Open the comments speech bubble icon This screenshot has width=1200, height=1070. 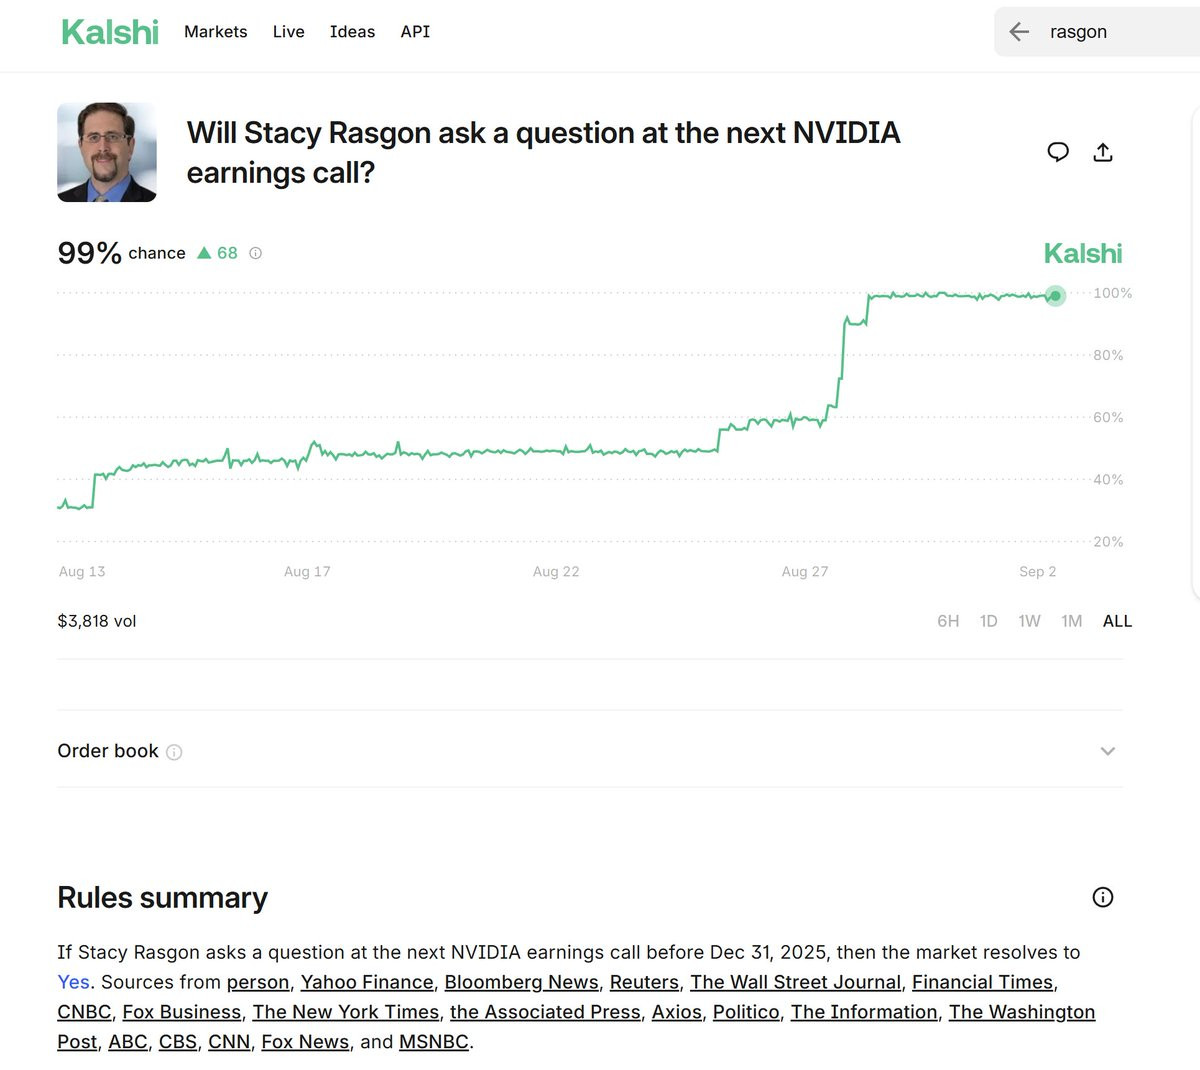[1058, 152]
